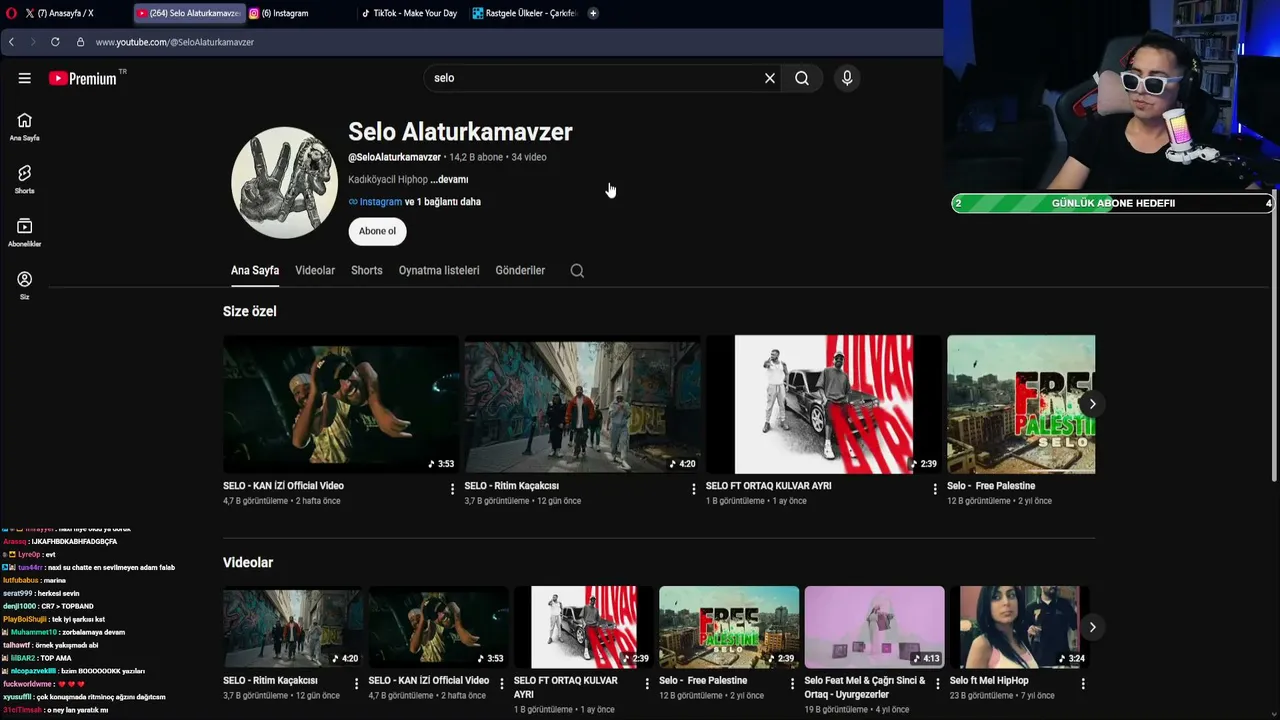Play the Free Palestine thumbnail in Videolar row
The height and width of the screenshot is (720, 1280).
(729, 627)
